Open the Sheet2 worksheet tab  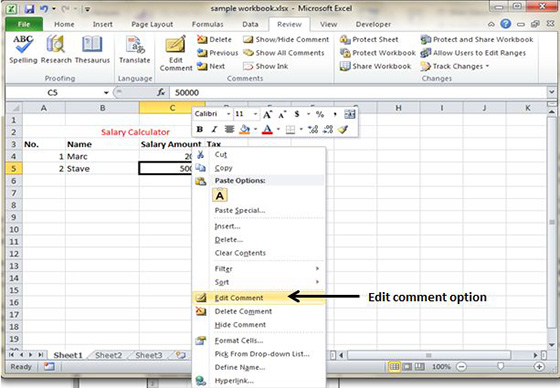click(109, 355)
